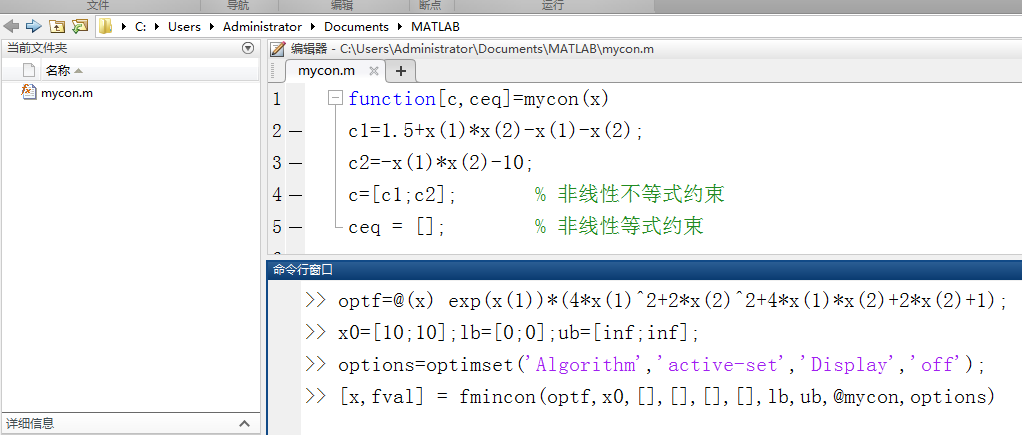
Task: Close the mycon.m editor tab
Action: (x=373, y=70)
